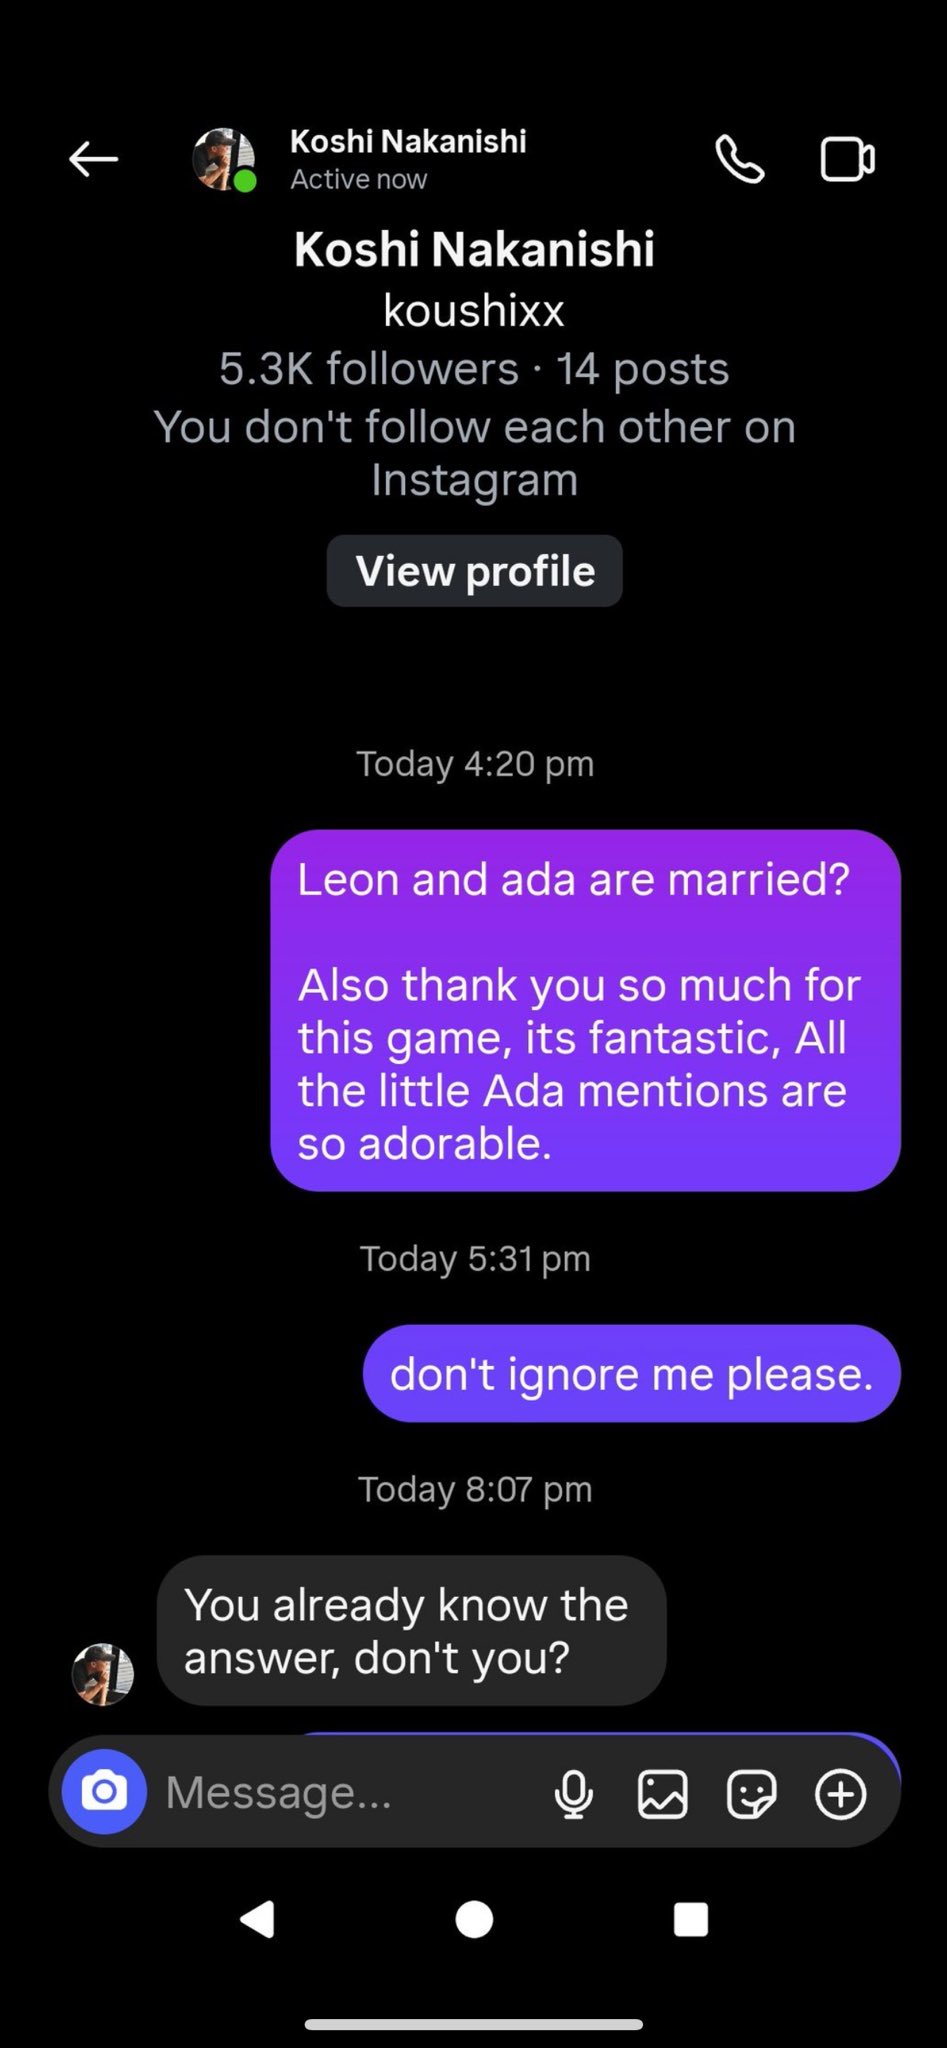Start a voice call with Koshi
947x2048 pixels.
740,159
